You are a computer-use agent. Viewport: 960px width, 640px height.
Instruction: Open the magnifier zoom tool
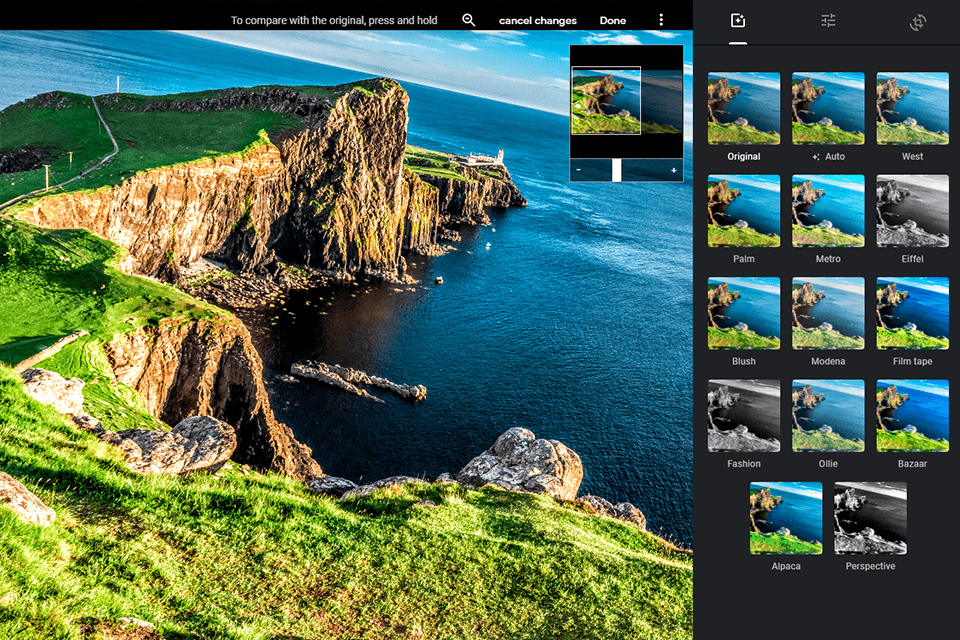(x=469, y=19)
